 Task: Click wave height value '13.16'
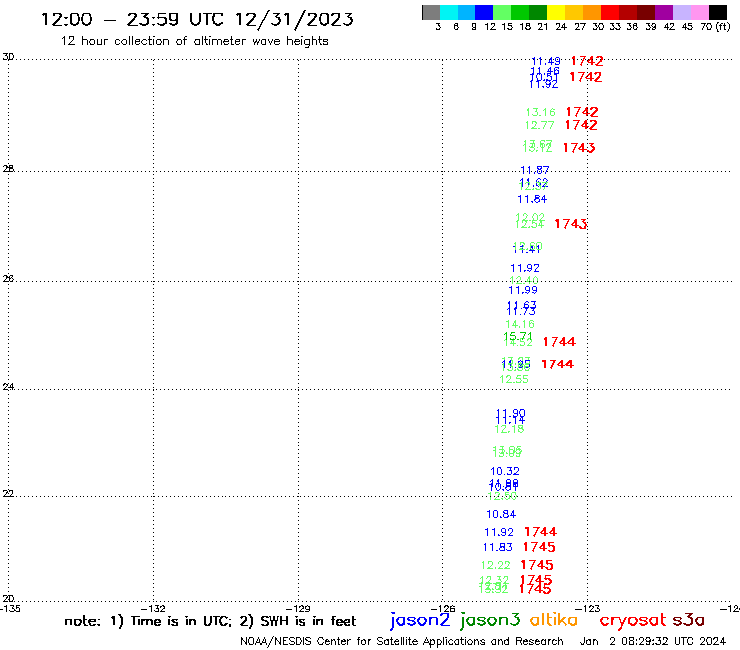pyautogui.click(x=540, y=112)
